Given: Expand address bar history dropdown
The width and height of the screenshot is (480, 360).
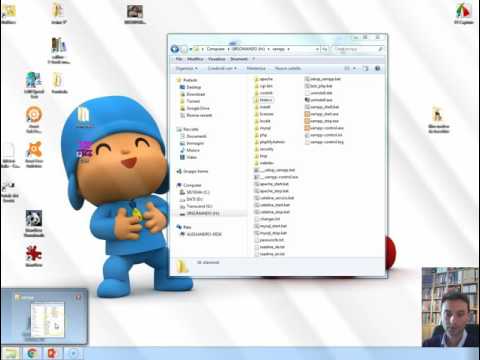Looking at the screenshot, I should pyautogui.click(x=317, y=49).
